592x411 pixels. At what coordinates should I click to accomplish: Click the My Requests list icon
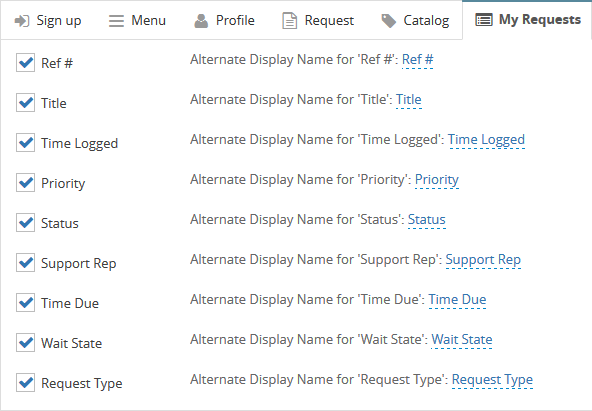coord(484,20)
